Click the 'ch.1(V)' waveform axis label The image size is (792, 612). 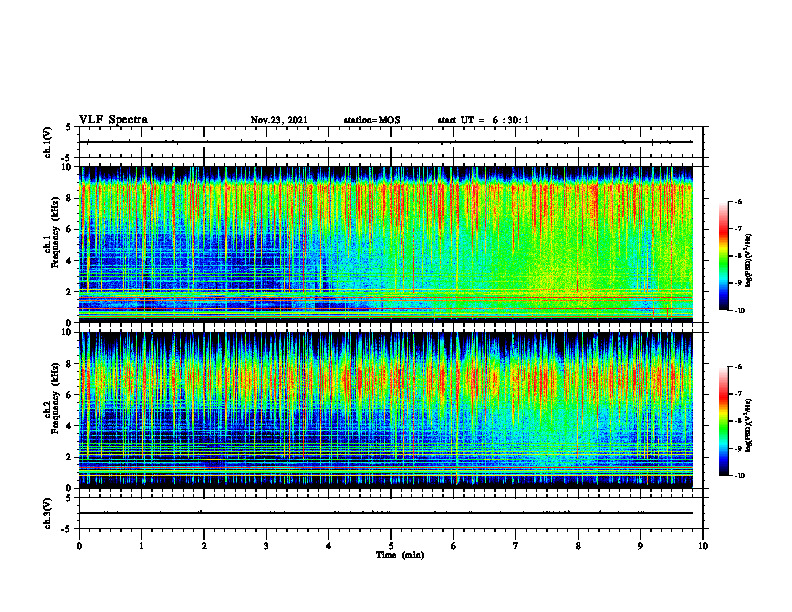pyautogui.click(x=47, y=142)
